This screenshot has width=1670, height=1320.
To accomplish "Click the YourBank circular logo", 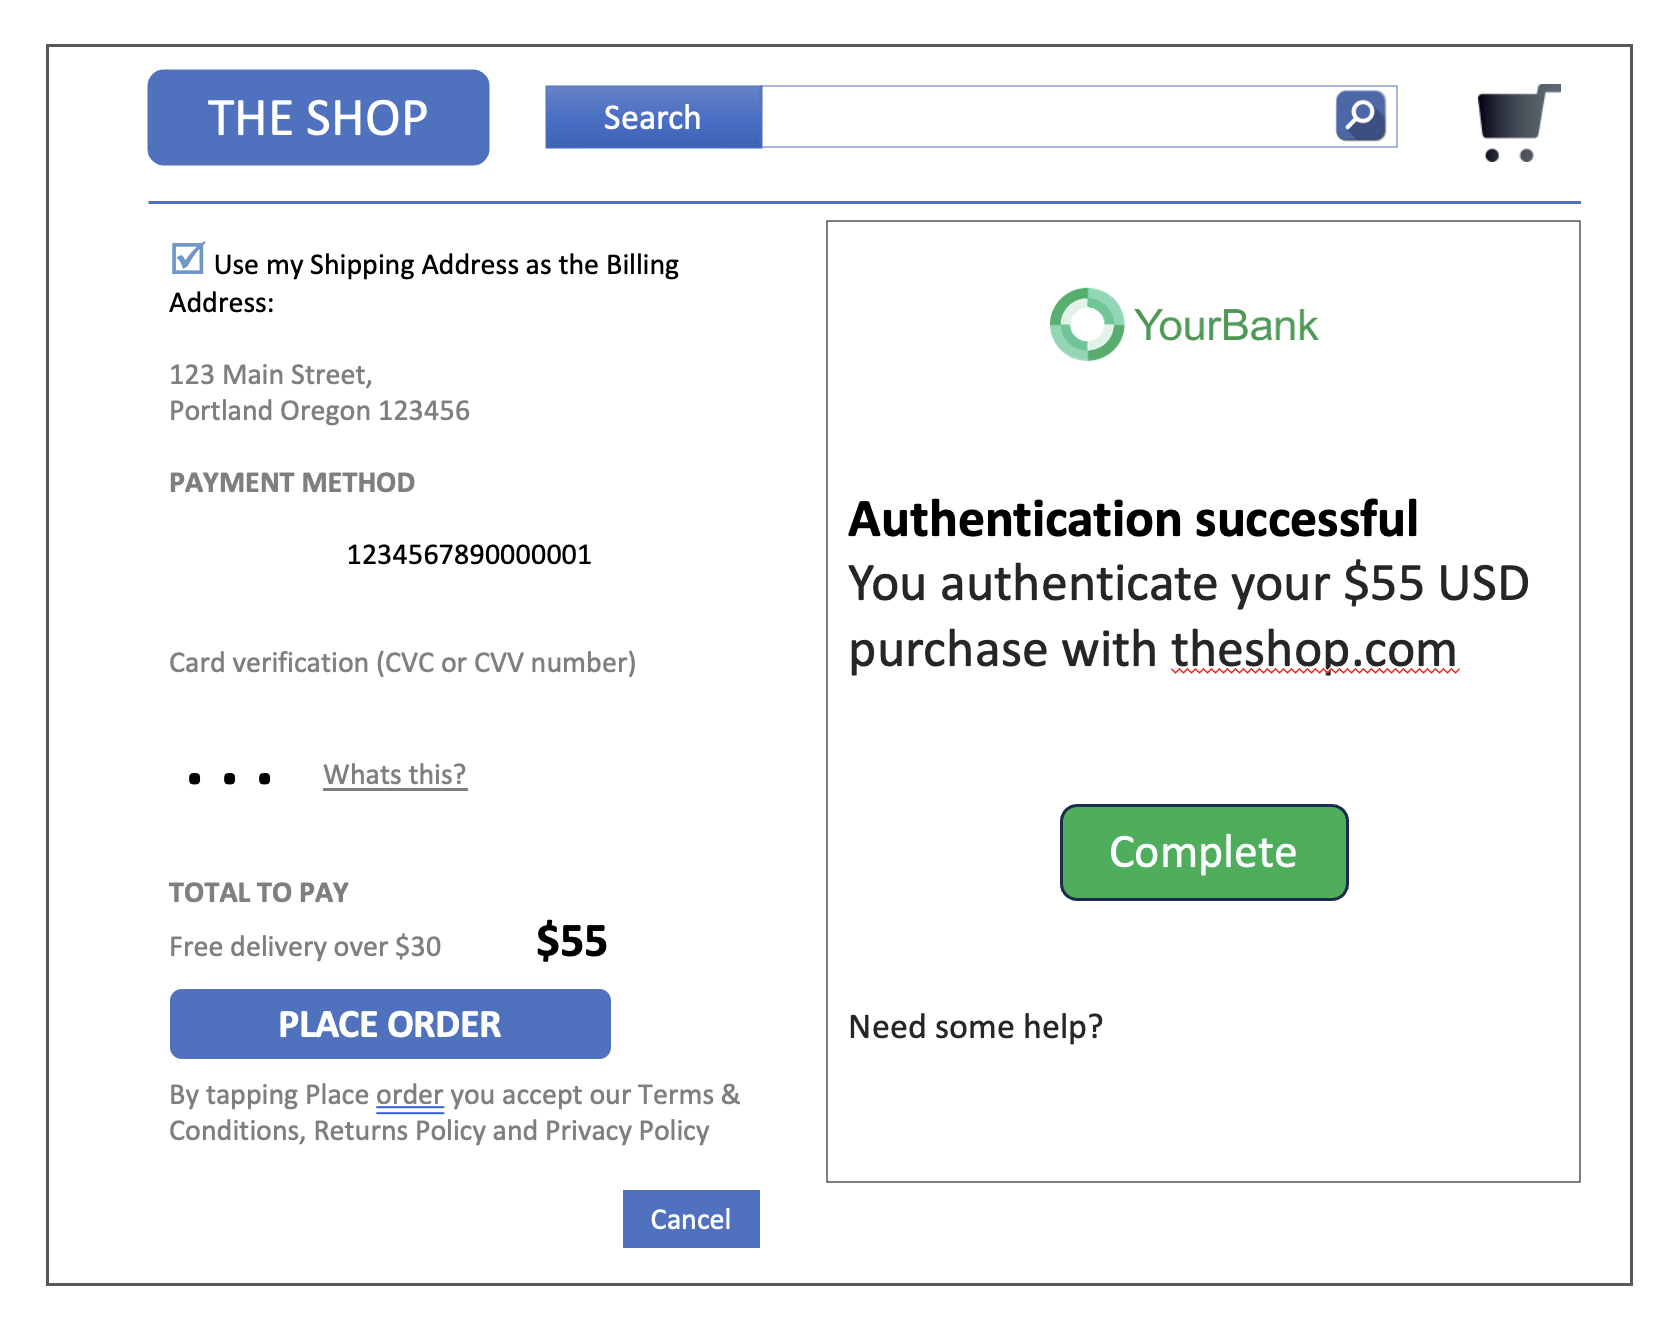I will (1086, 324).
